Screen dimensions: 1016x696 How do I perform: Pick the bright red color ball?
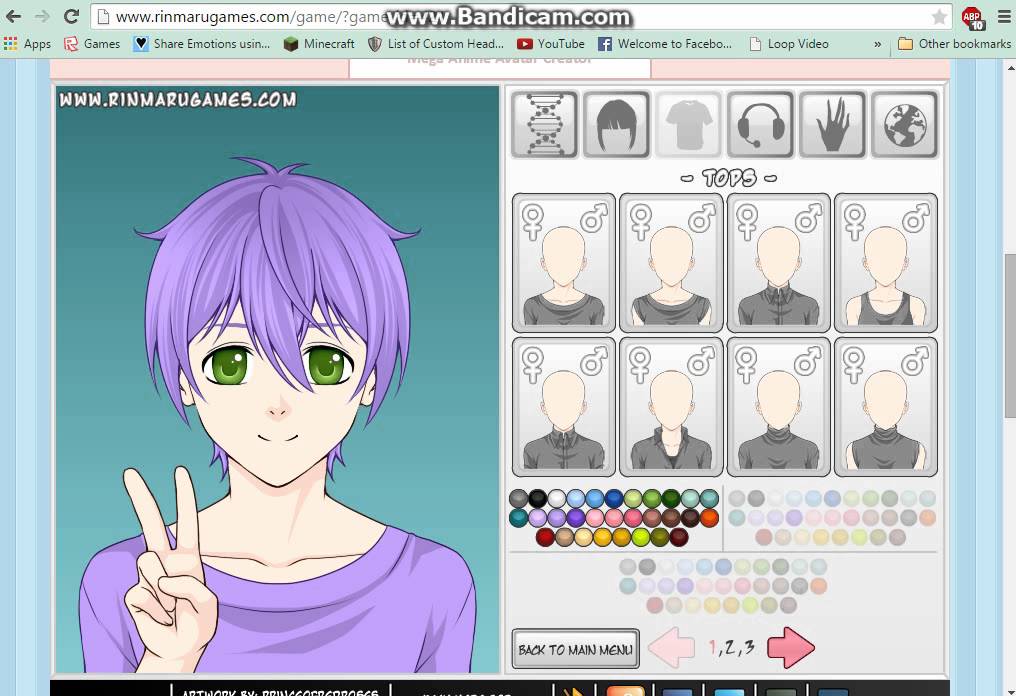click(x=545, y=537)
